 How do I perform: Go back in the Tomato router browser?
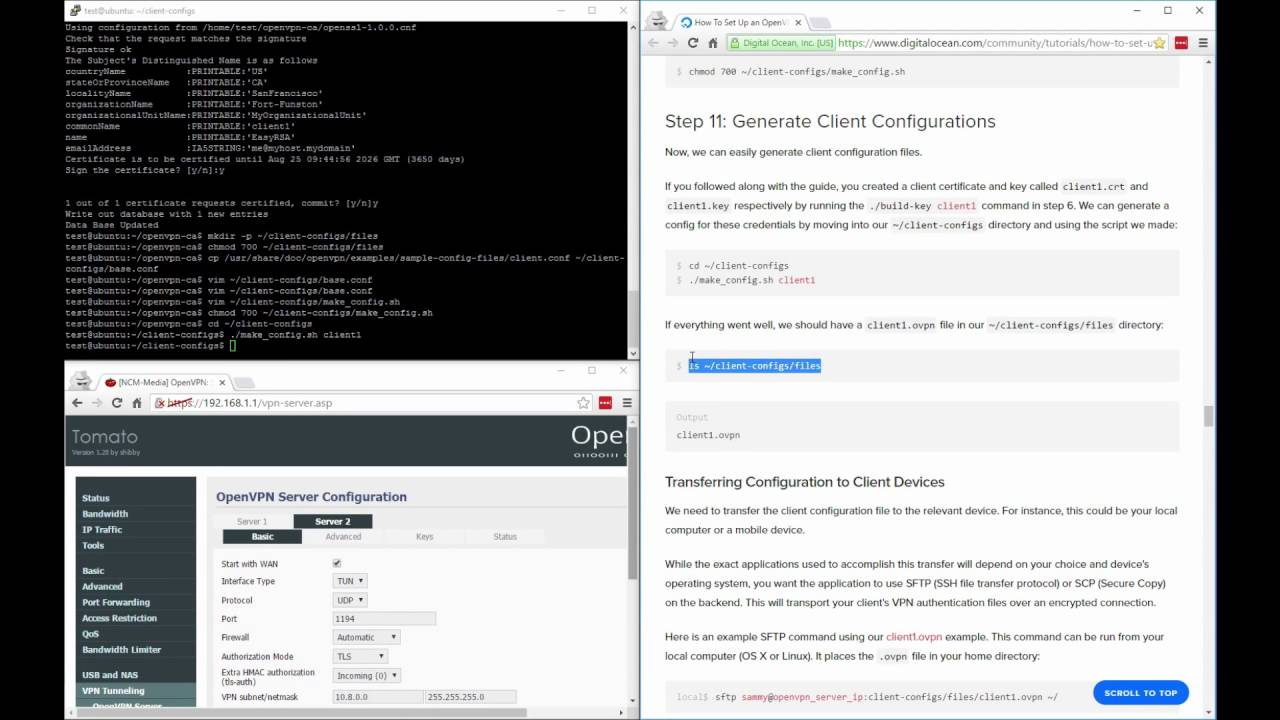click(77, 402)
